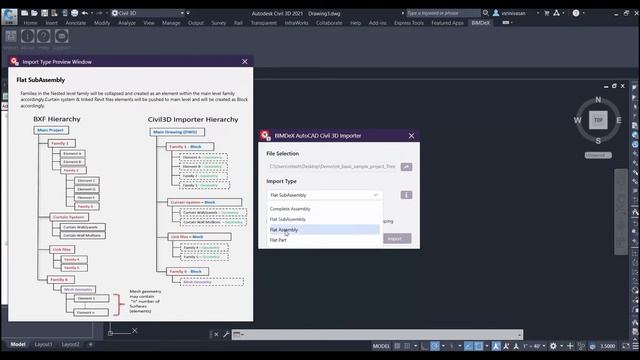640x360 pixels.
Task: Click the Plot/print icon in quick access toolbar
Action: 74,13
